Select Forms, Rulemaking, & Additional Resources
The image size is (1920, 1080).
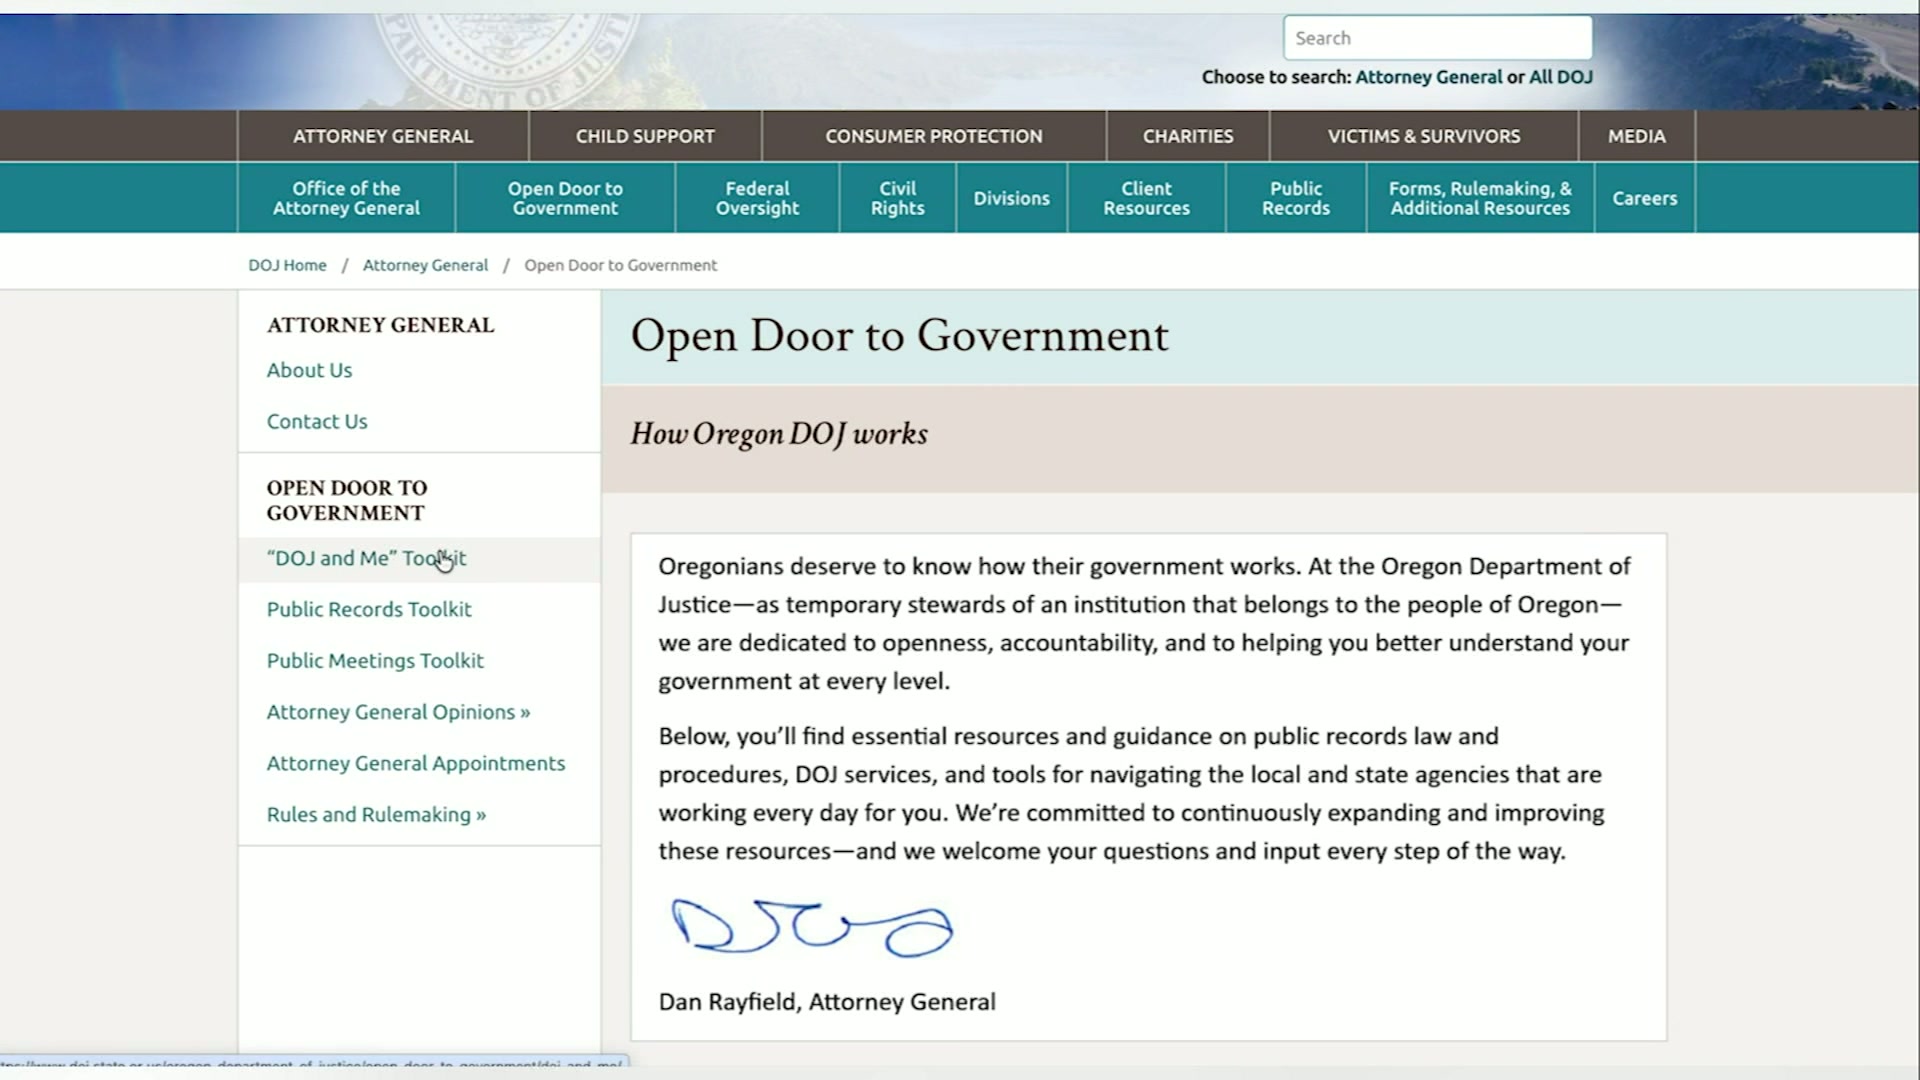click(1480, 198)
